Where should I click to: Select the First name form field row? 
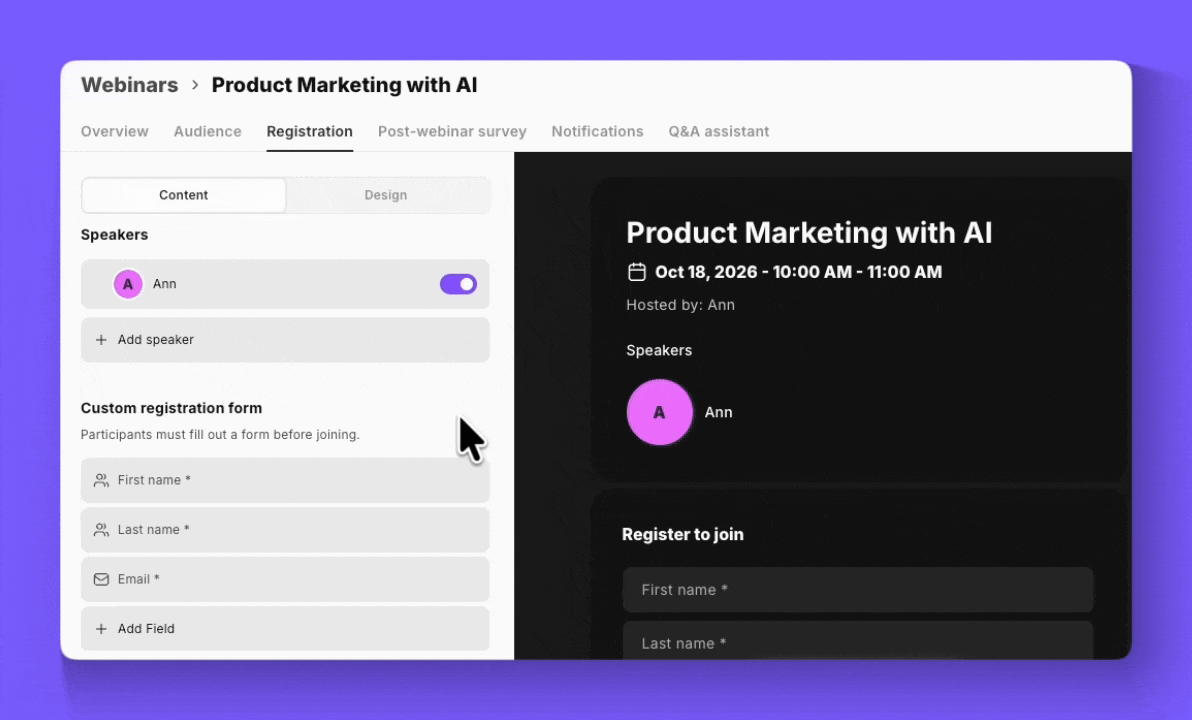coord(285,481)
